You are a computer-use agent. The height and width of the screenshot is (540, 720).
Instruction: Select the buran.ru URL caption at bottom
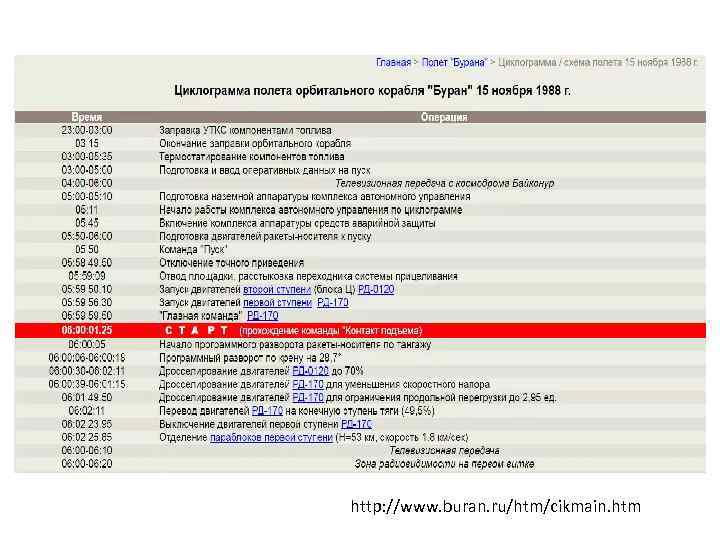(496, 506)
